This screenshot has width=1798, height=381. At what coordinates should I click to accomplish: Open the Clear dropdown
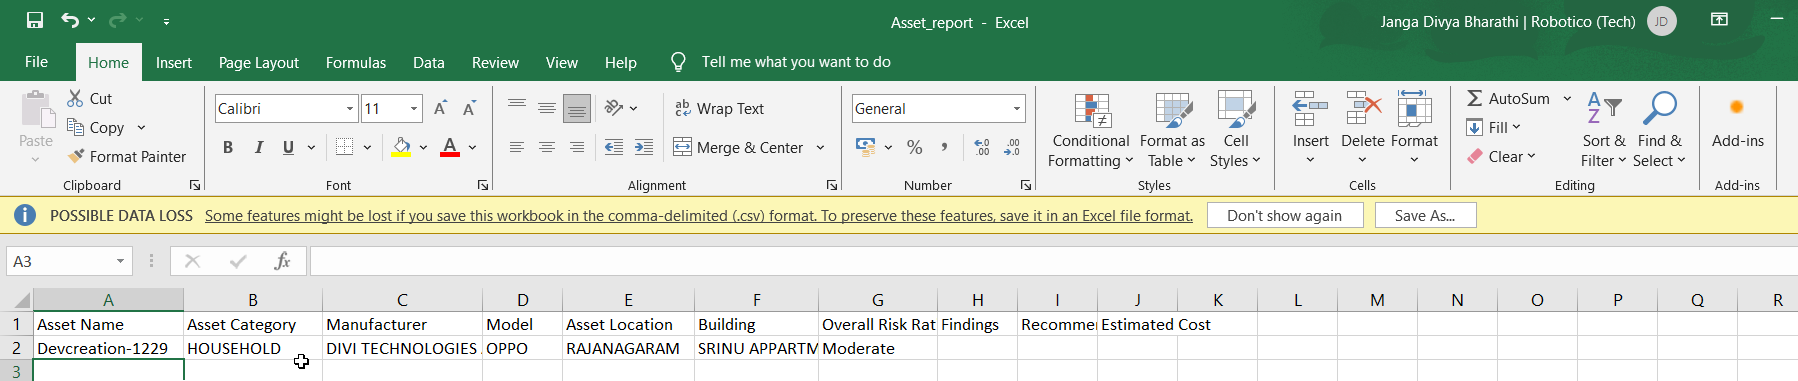[x=1501, y=156]
